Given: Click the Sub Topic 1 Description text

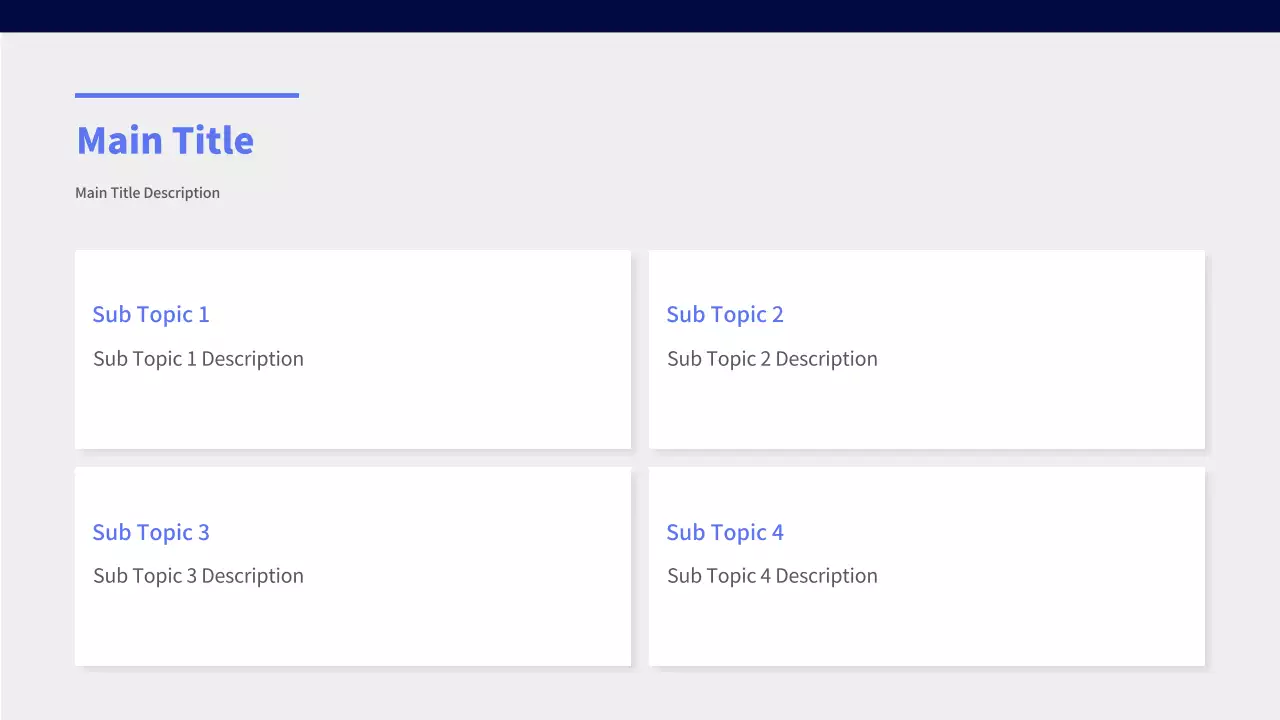Looking at the screenshot, I should (x=198, y=359).
